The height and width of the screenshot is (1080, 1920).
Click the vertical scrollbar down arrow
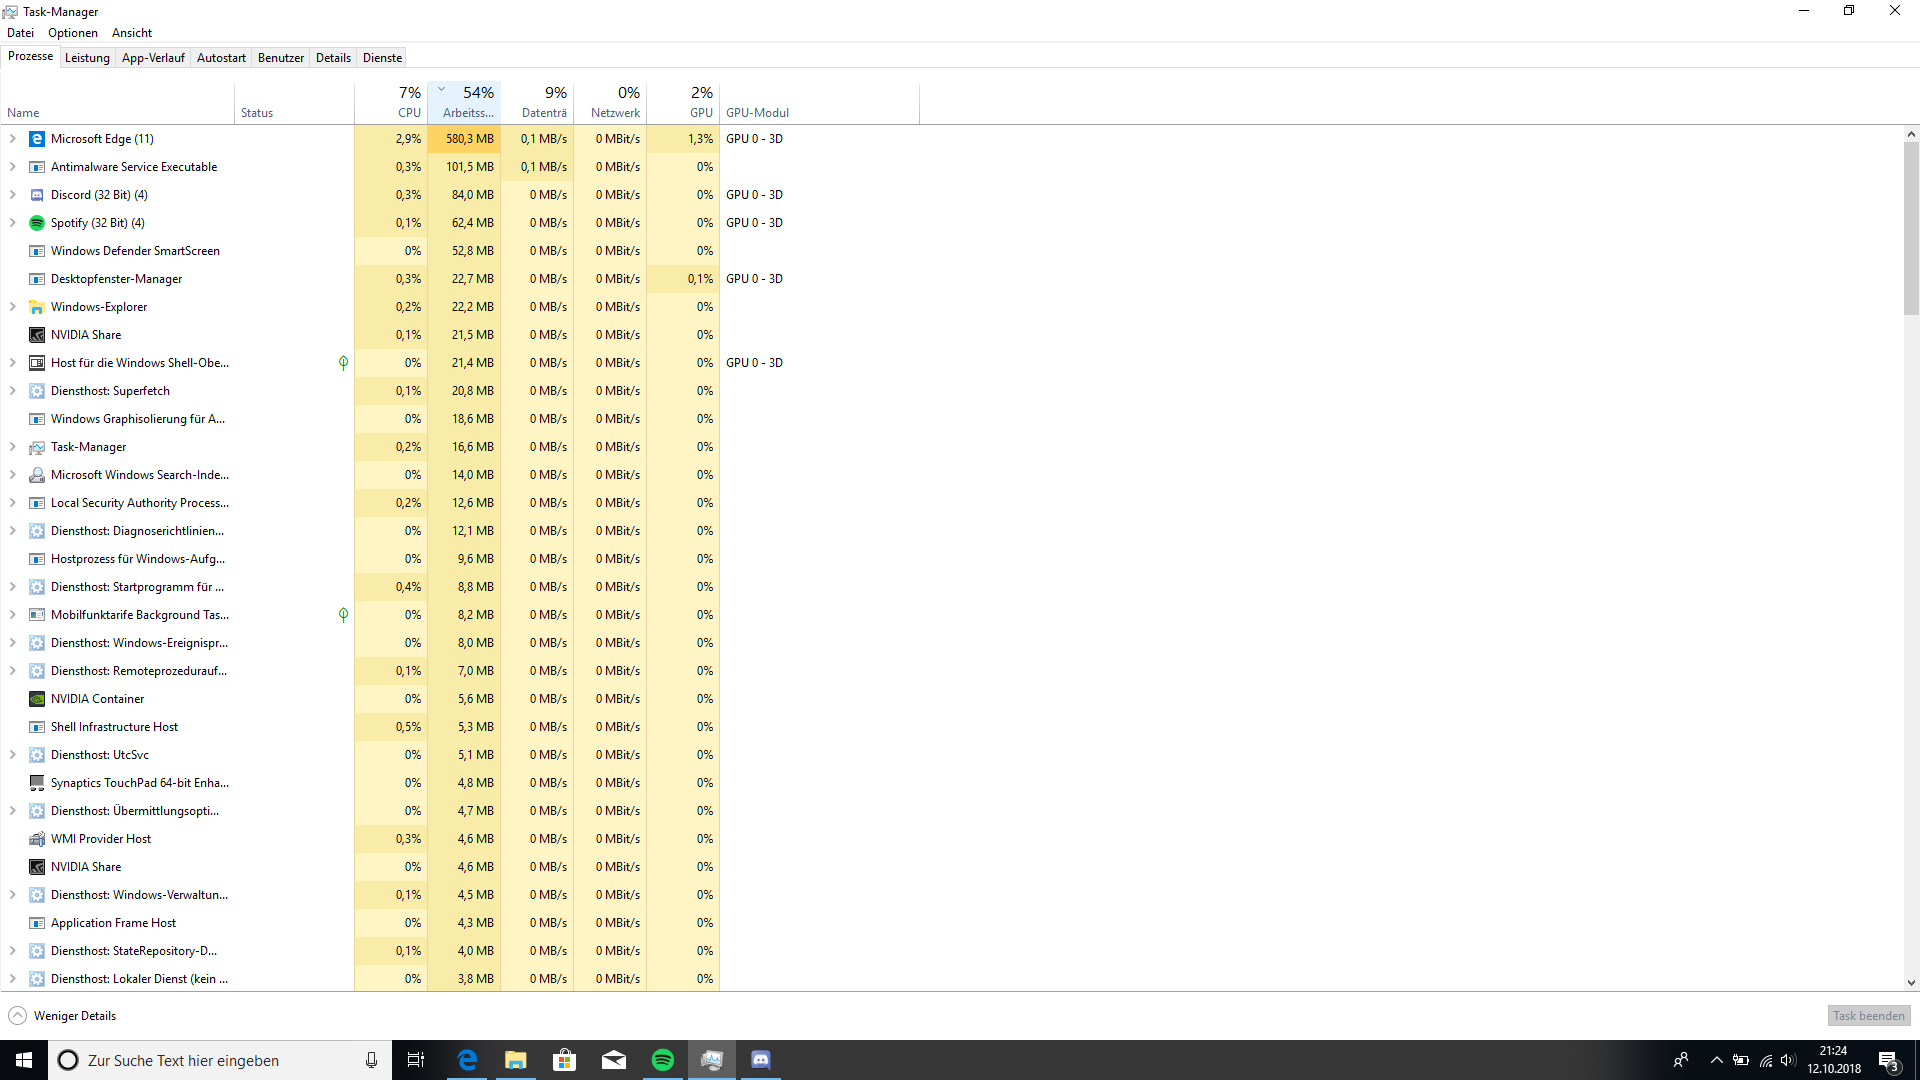1911,983
